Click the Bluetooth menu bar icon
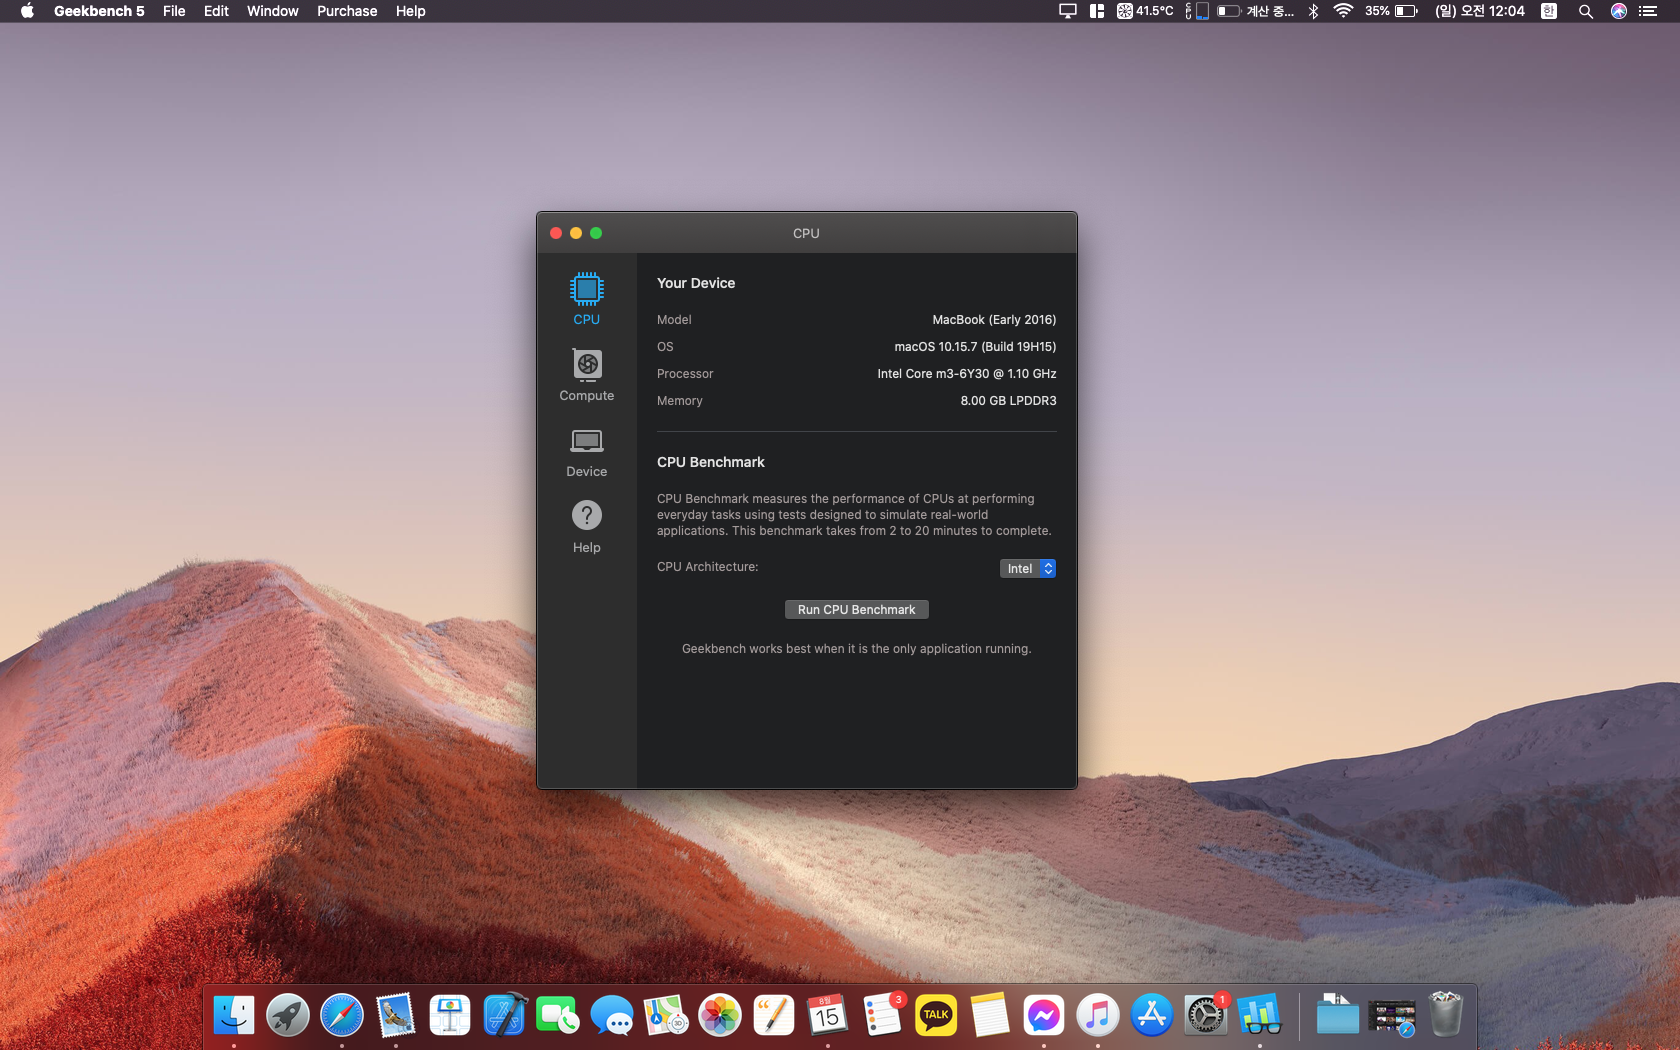Viewport: 1680px width, 1050px height. pyautogui.click(x=1314, y=11)
